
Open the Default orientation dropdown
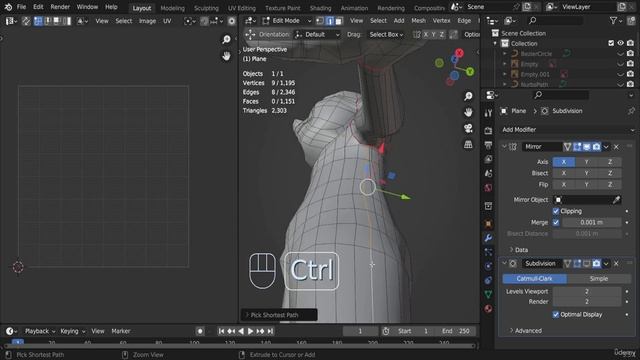[x=318, y=35]
